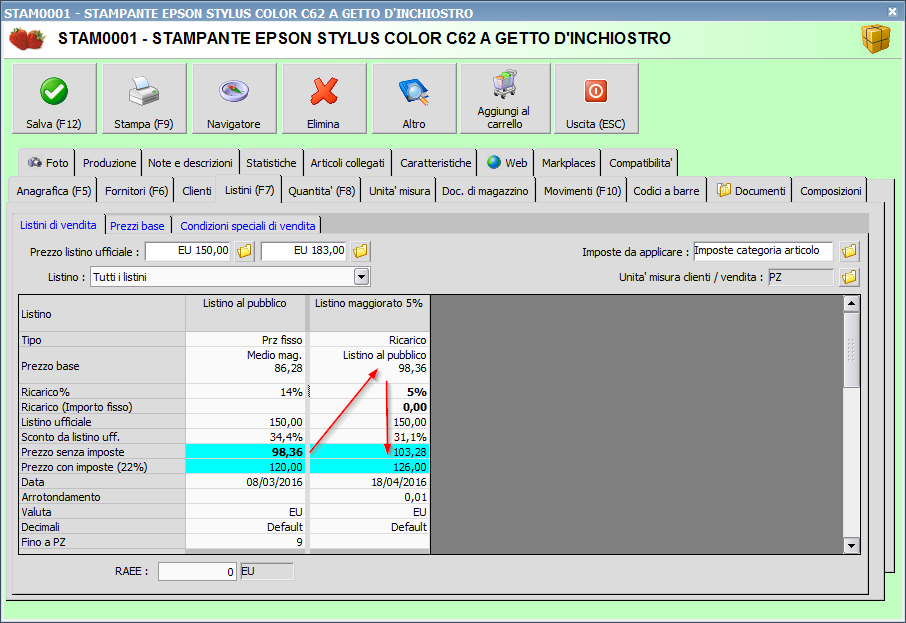Switch to the Foto tab
Viewport: 906px width, 623px height.
click(48, 163)
